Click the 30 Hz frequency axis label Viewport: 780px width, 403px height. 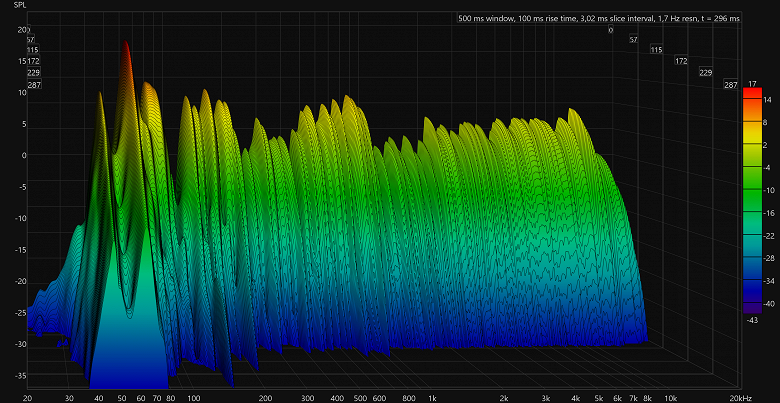pos(70,398)
